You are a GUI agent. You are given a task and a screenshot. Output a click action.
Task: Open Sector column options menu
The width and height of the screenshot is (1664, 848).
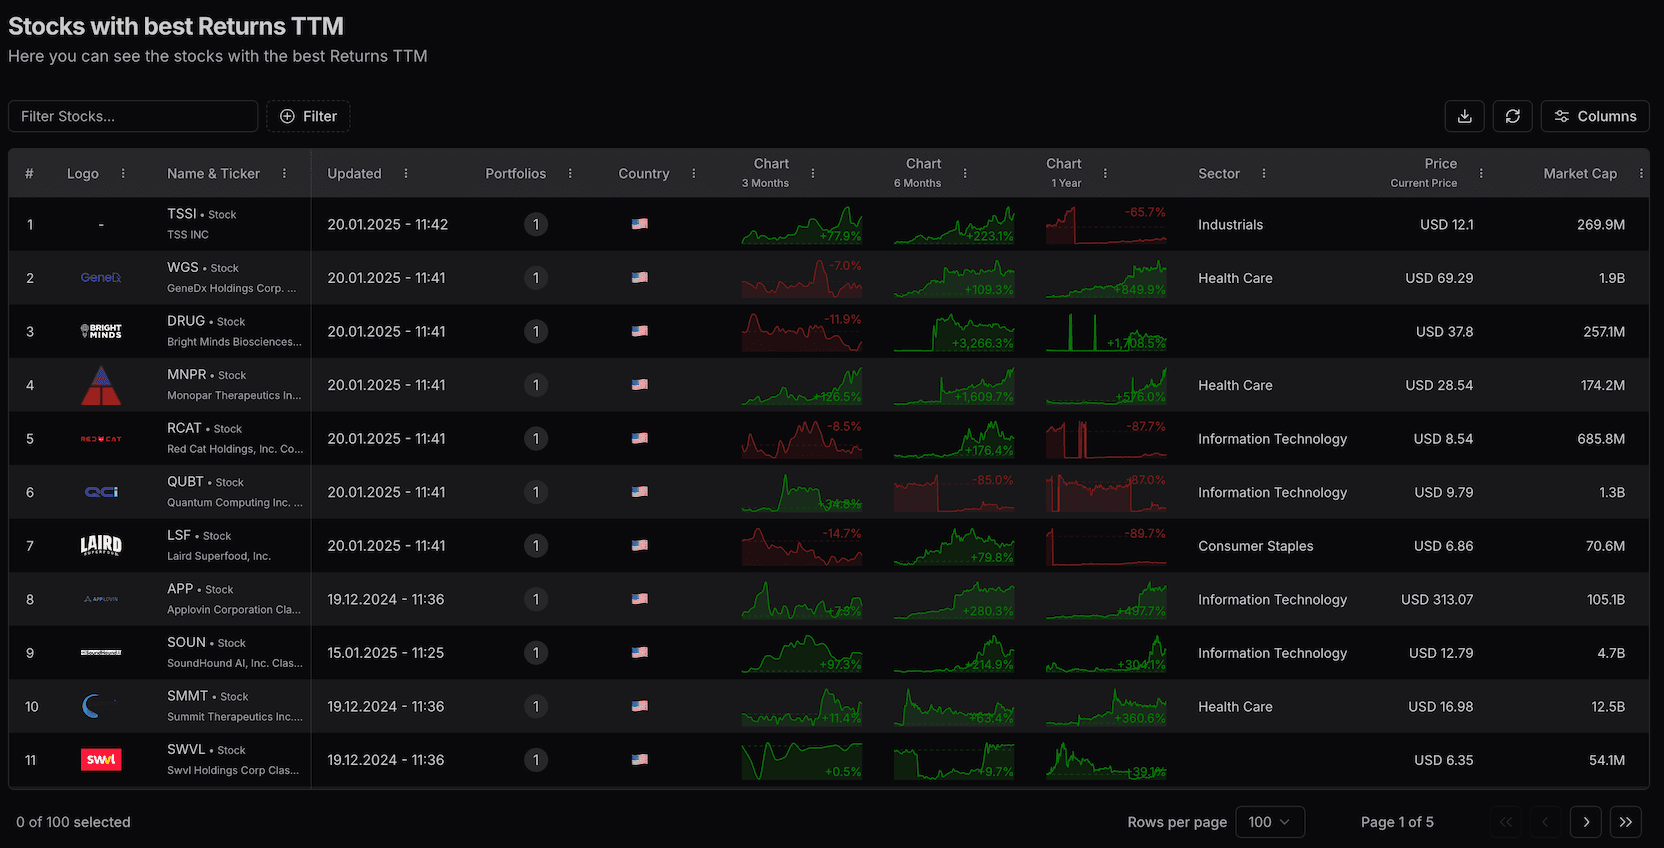point(1264,173)
